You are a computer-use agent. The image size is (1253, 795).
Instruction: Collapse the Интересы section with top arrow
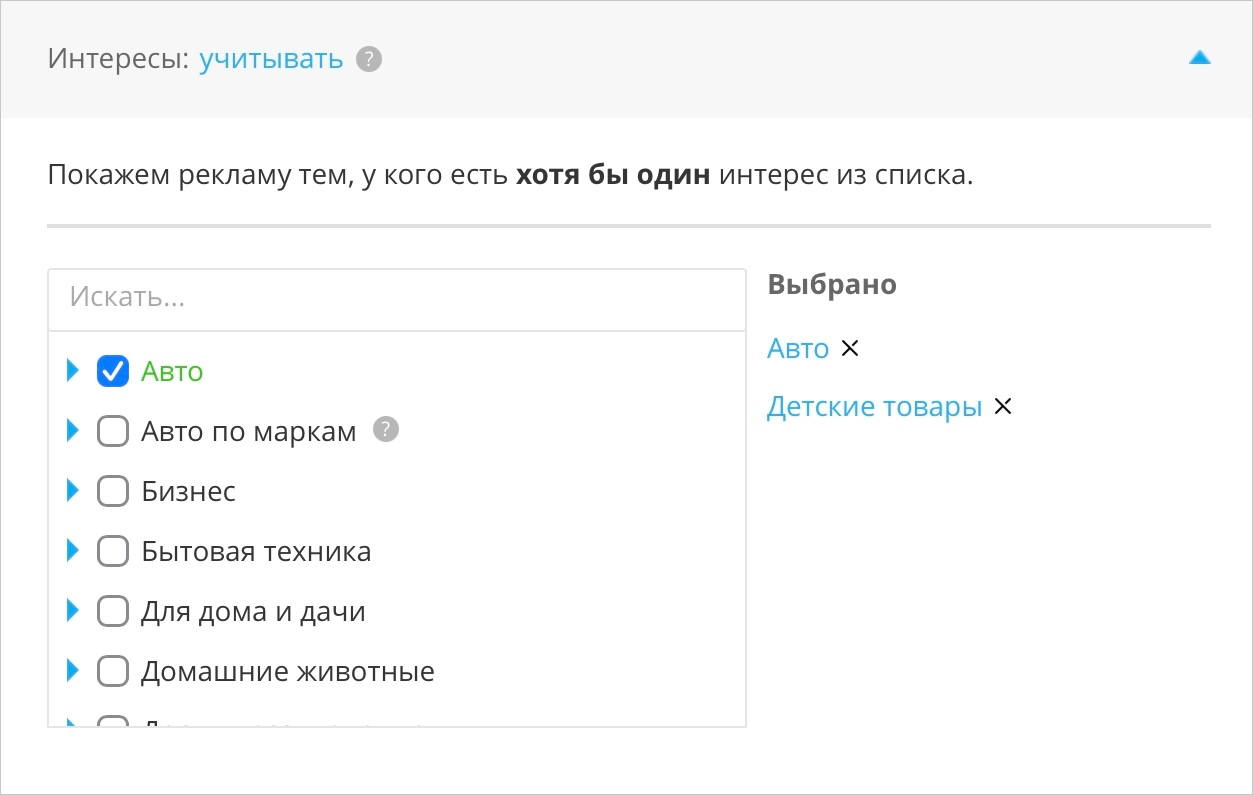pos(1199,58)
